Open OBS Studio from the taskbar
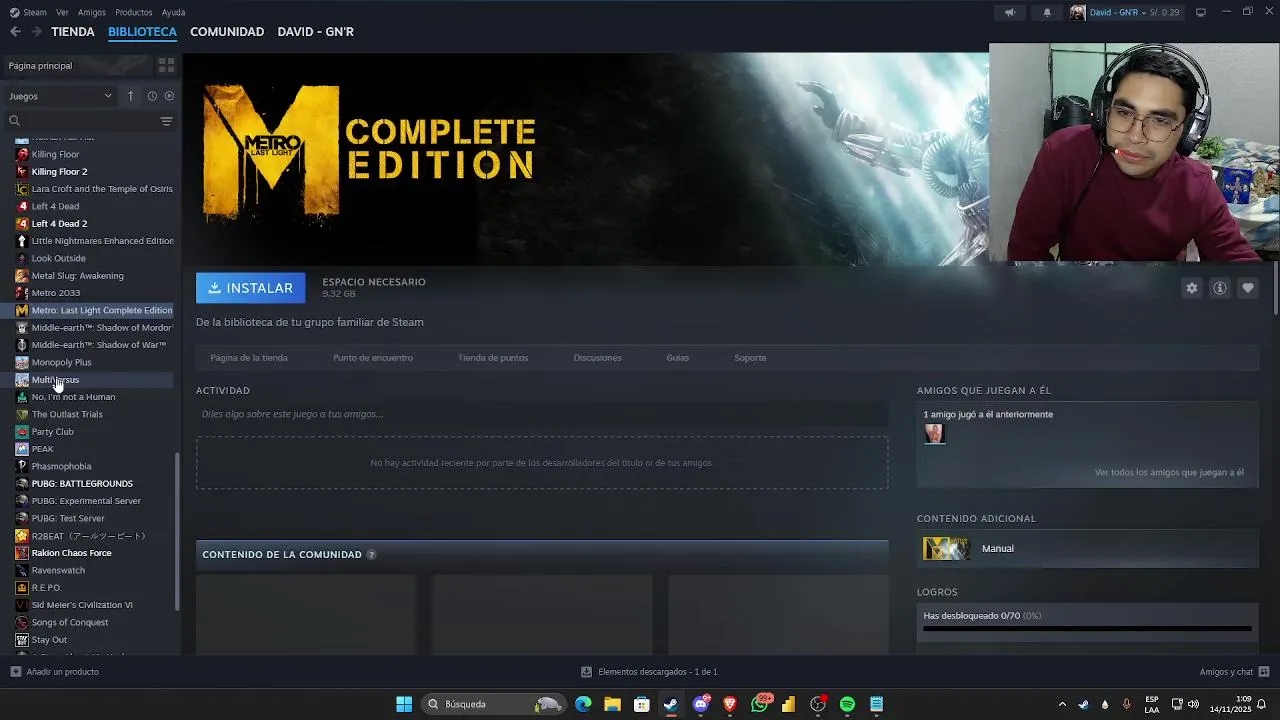The image size is (1280, 720). click(818, 704)
